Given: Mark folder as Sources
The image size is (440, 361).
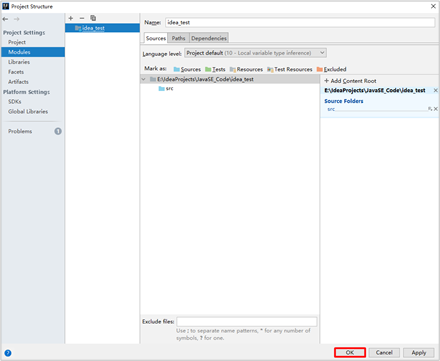Looking at the screenshot, I should (187, 69).
